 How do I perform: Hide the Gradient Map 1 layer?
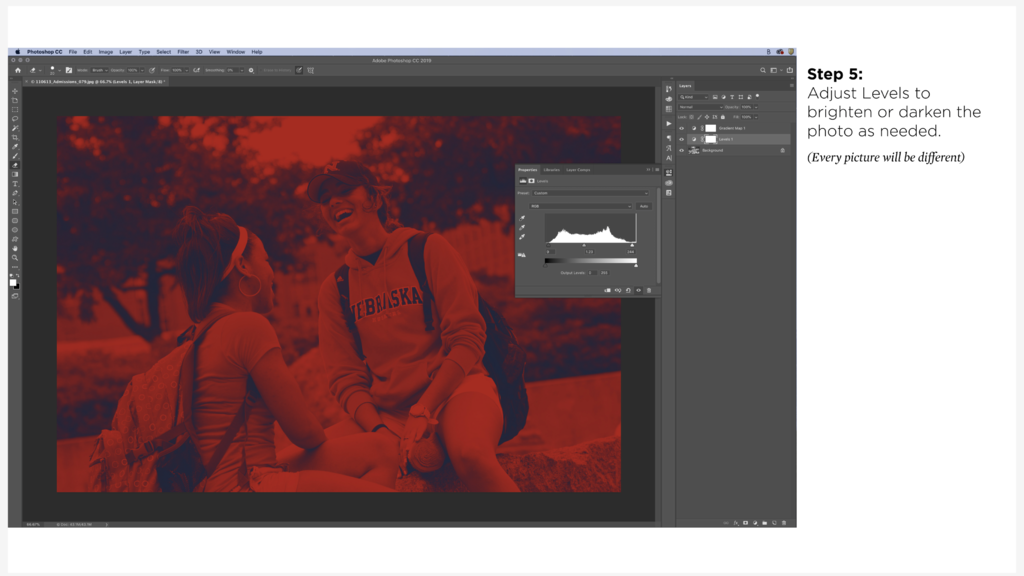[682, 128]
